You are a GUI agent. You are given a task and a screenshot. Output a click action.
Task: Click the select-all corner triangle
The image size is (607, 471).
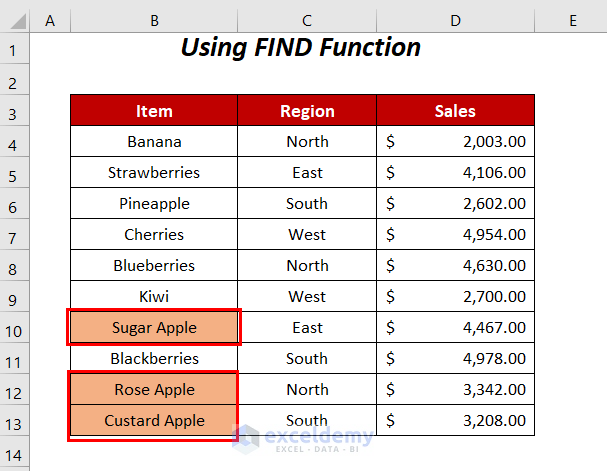pyautogui.click(x=16, y=20)
